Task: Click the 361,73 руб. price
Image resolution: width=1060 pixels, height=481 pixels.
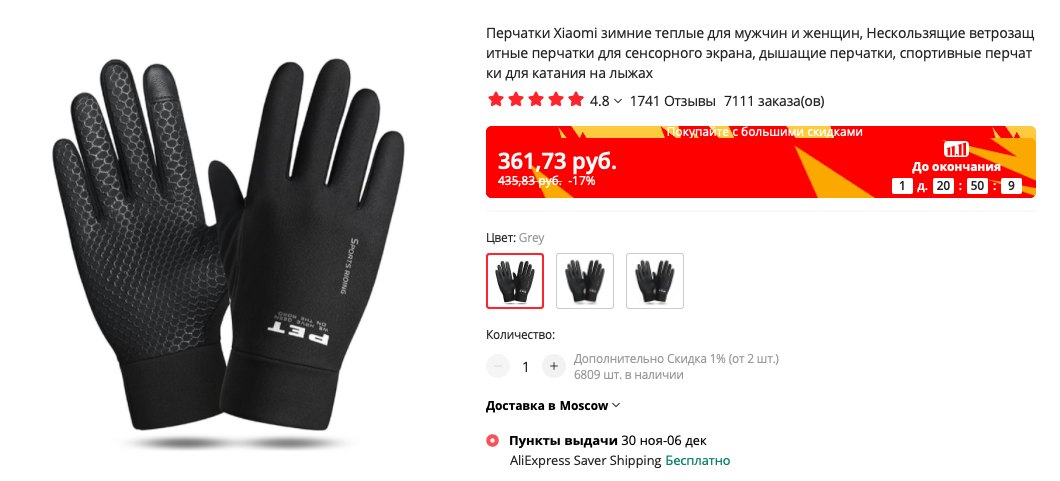Action: click(x=558, y=161)
